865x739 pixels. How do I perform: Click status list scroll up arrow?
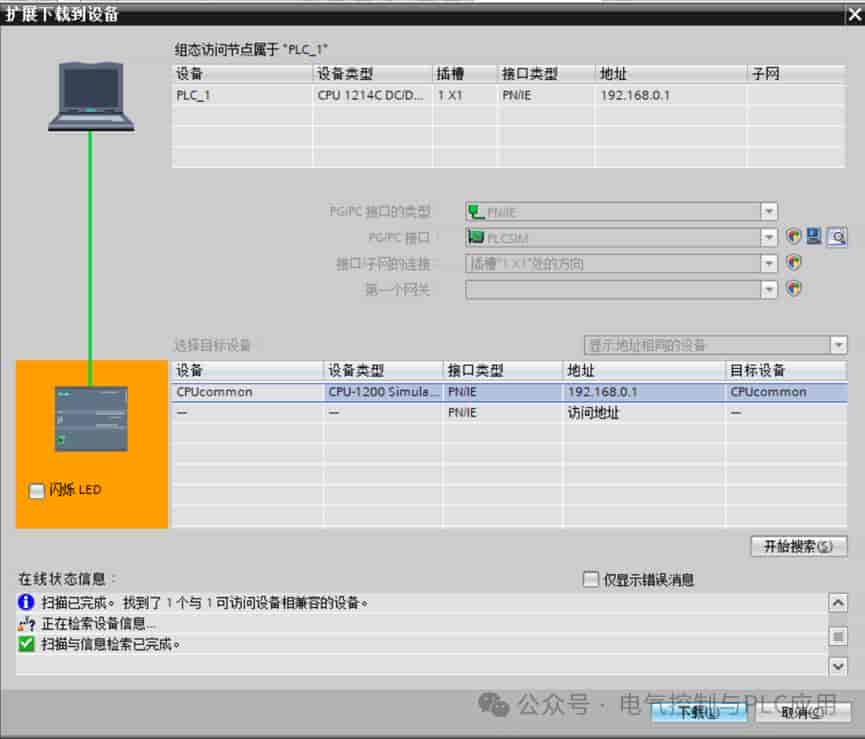[838, 603]
